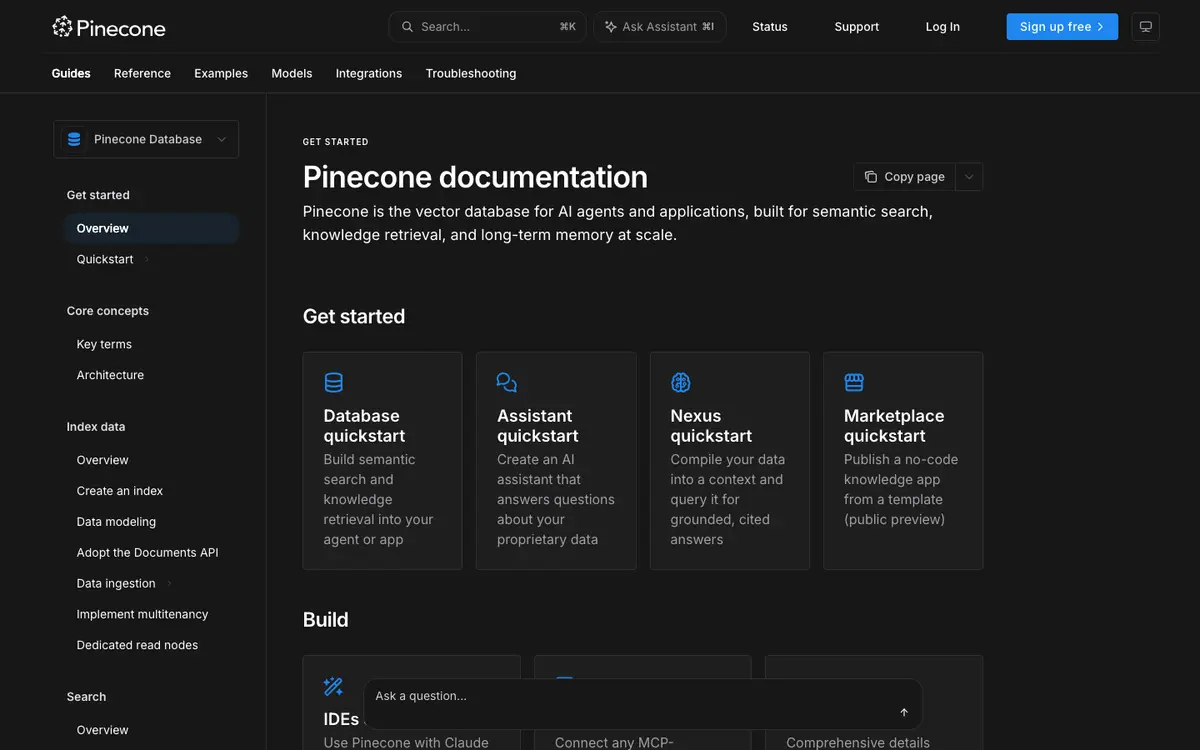Open the Guides tab
The image size is (1200, 750).
71,73
